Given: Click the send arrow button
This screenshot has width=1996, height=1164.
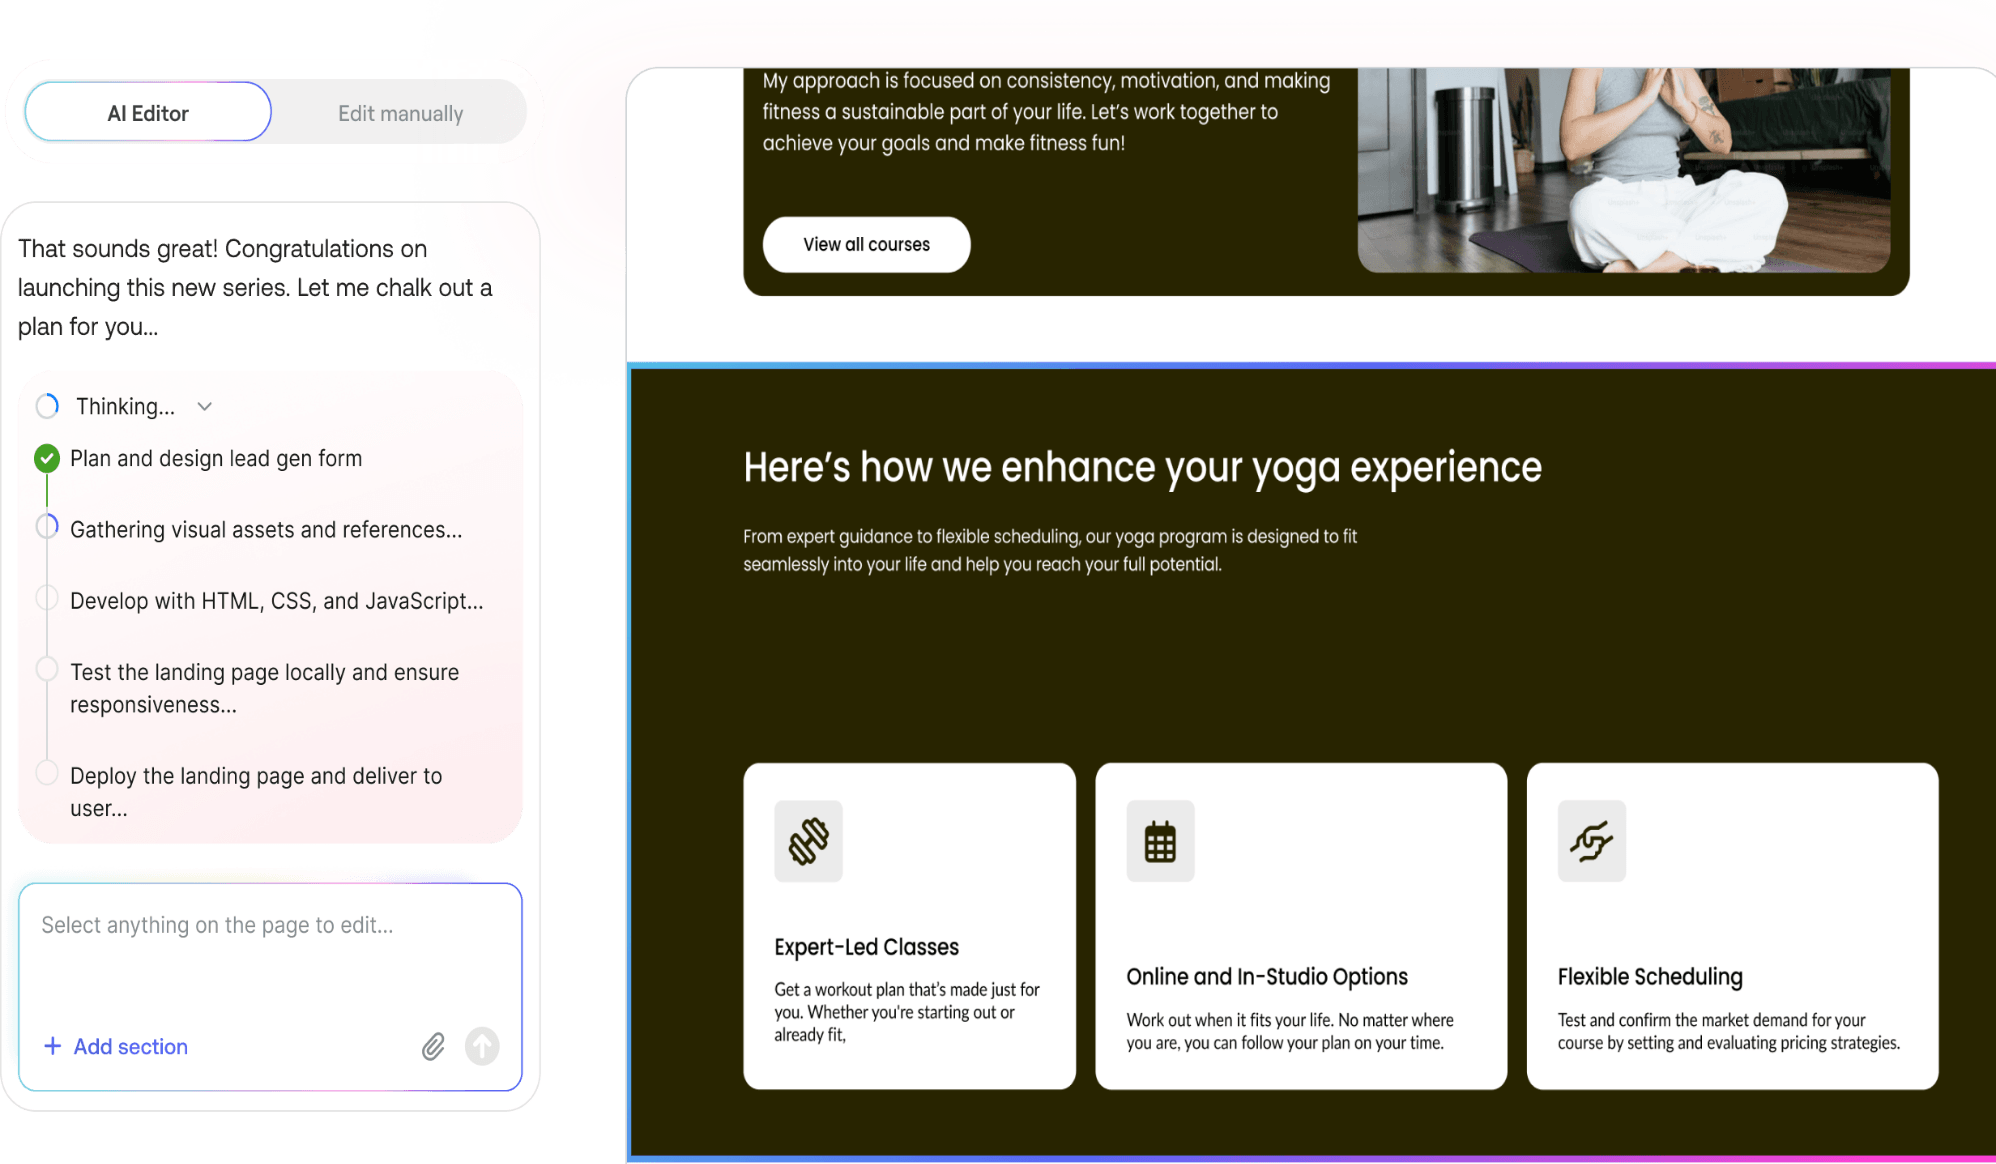Looking at the screenshot, I should pyautogui.click(x=482, y=1046).
